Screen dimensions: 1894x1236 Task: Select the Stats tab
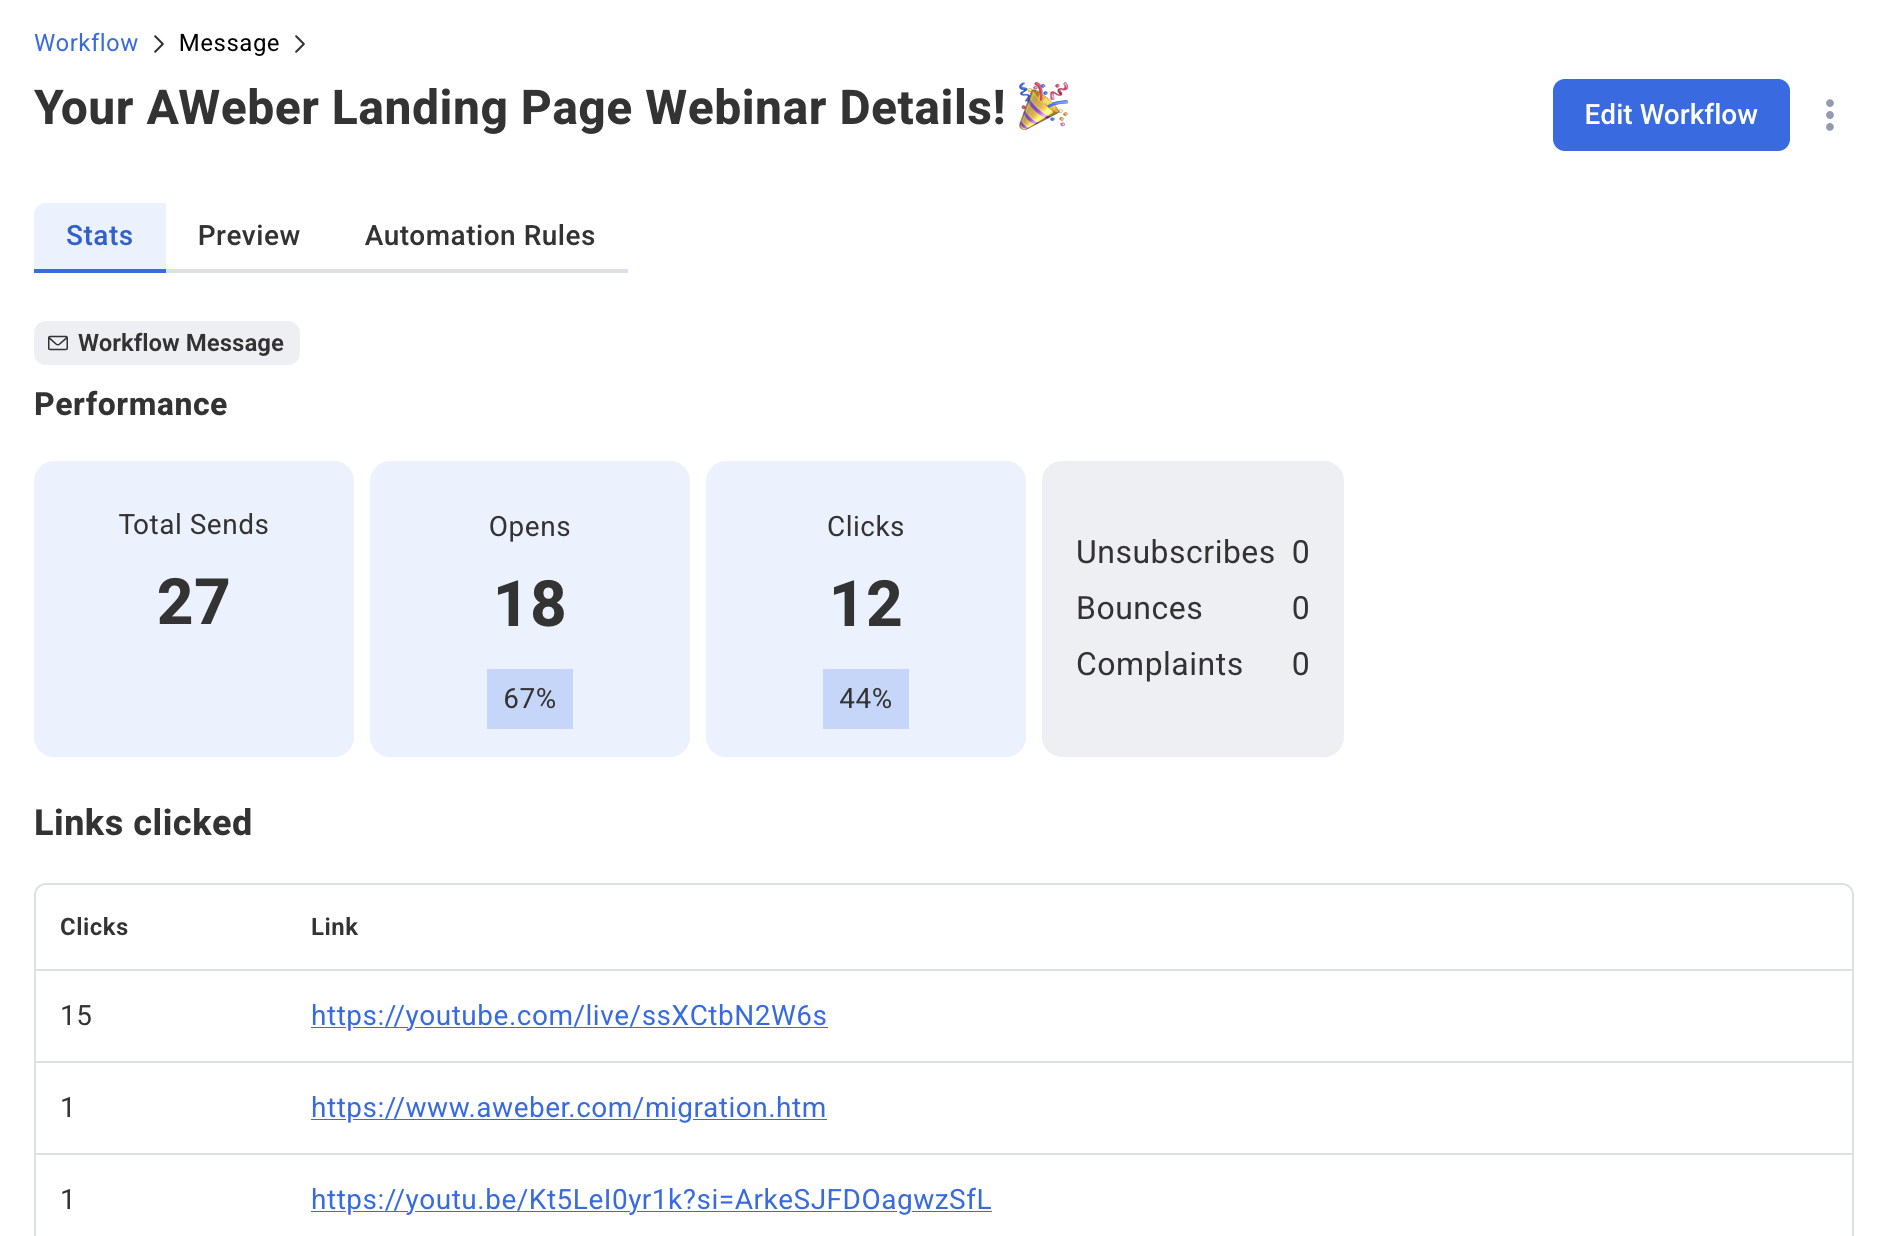[x=99, y=236]
